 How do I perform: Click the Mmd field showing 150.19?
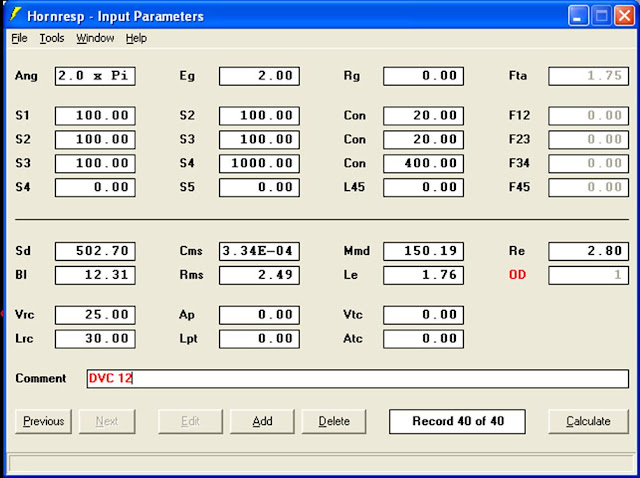coord(423,251)
